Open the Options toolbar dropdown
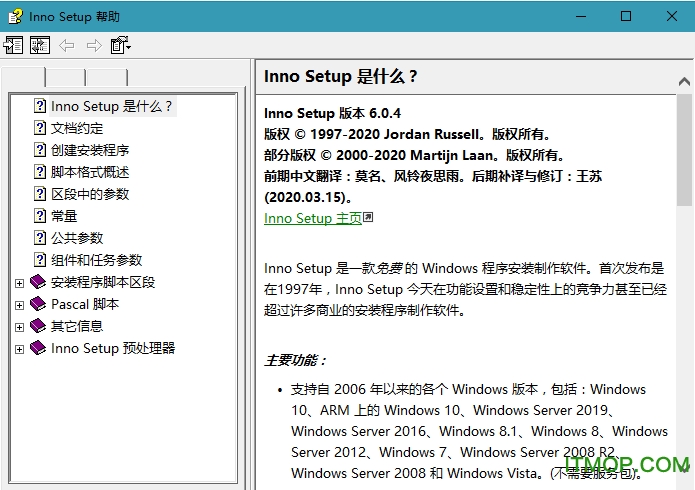The height and width of the screenshot is (490, 695). tap(120, 45)
